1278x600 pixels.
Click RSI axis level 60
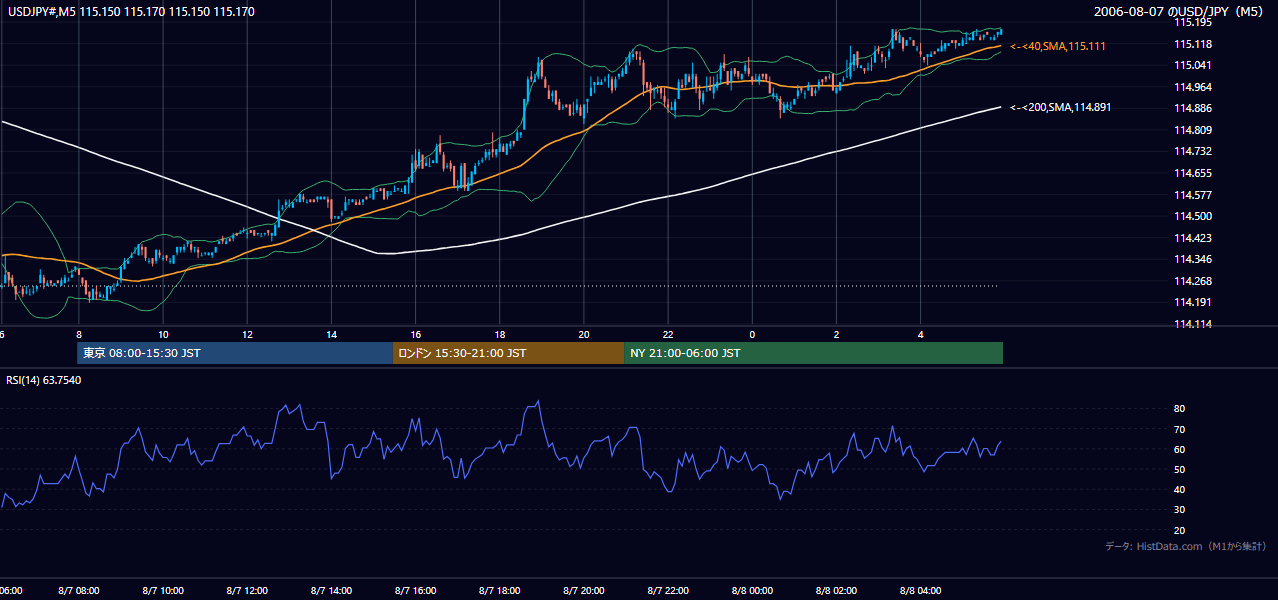click(x=1180, y=449)
